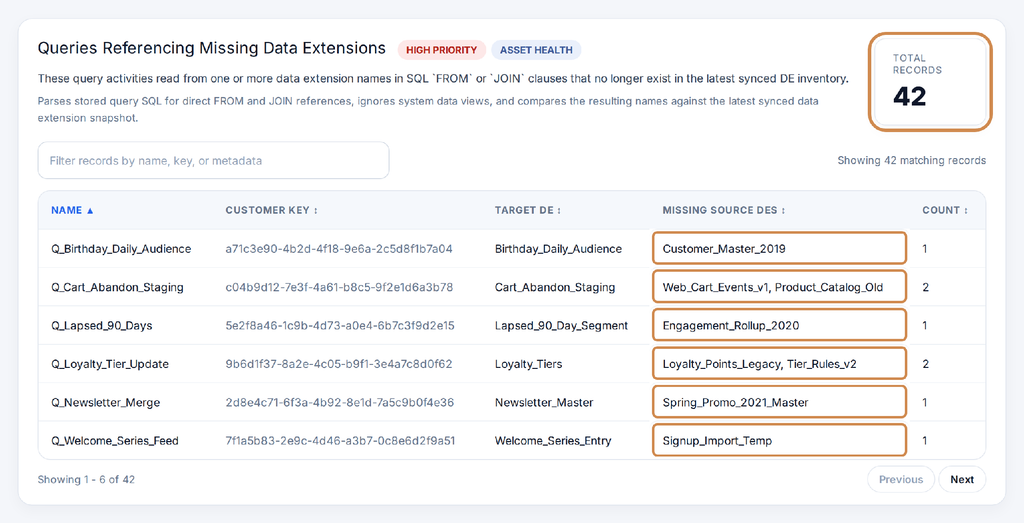Click target DE Cart_Abandon_Staging

point(555,287)
